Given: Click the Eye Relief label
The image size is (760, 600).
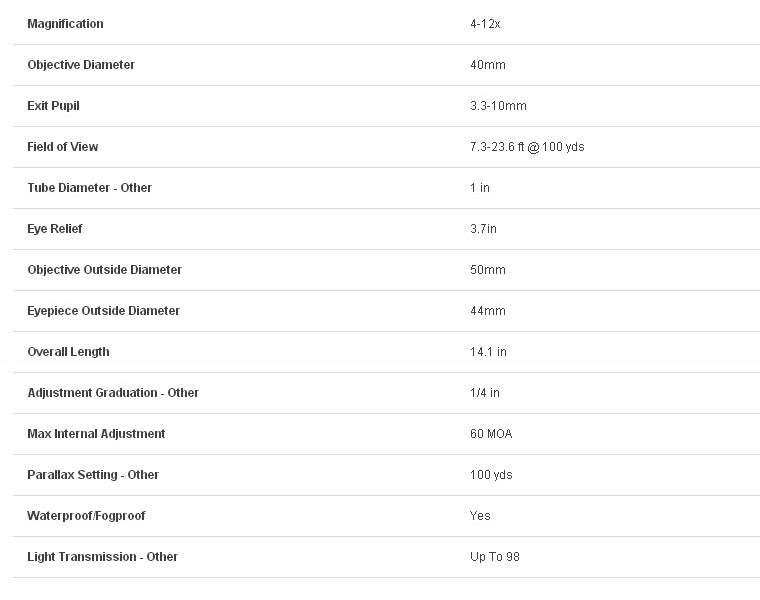Looking at the screenshot, I should click(55, 229).
